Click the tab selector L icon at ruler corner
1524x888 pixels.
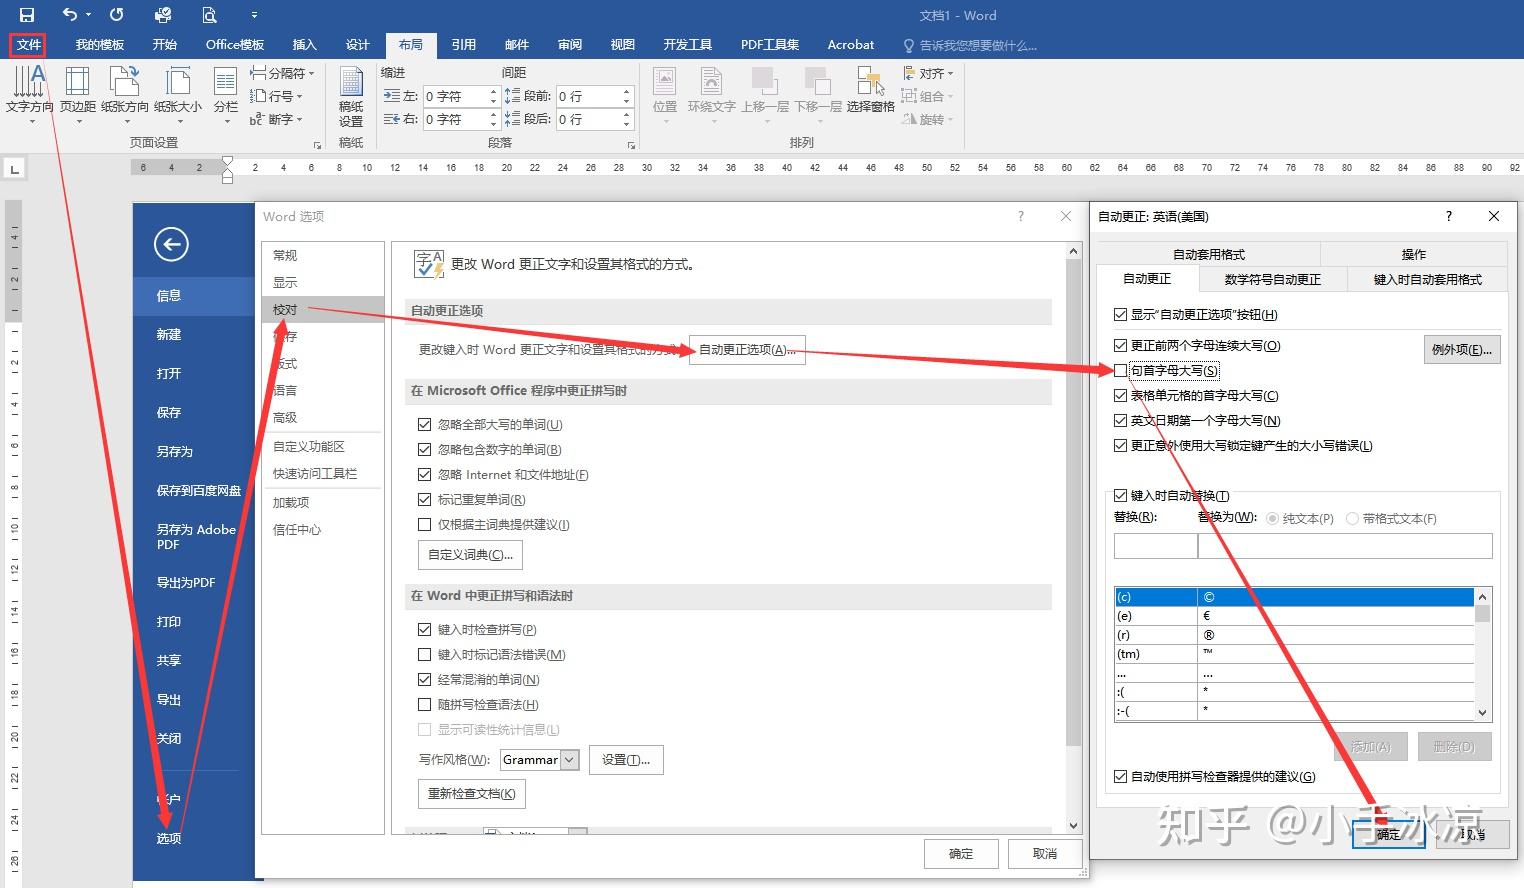[13, 169]
